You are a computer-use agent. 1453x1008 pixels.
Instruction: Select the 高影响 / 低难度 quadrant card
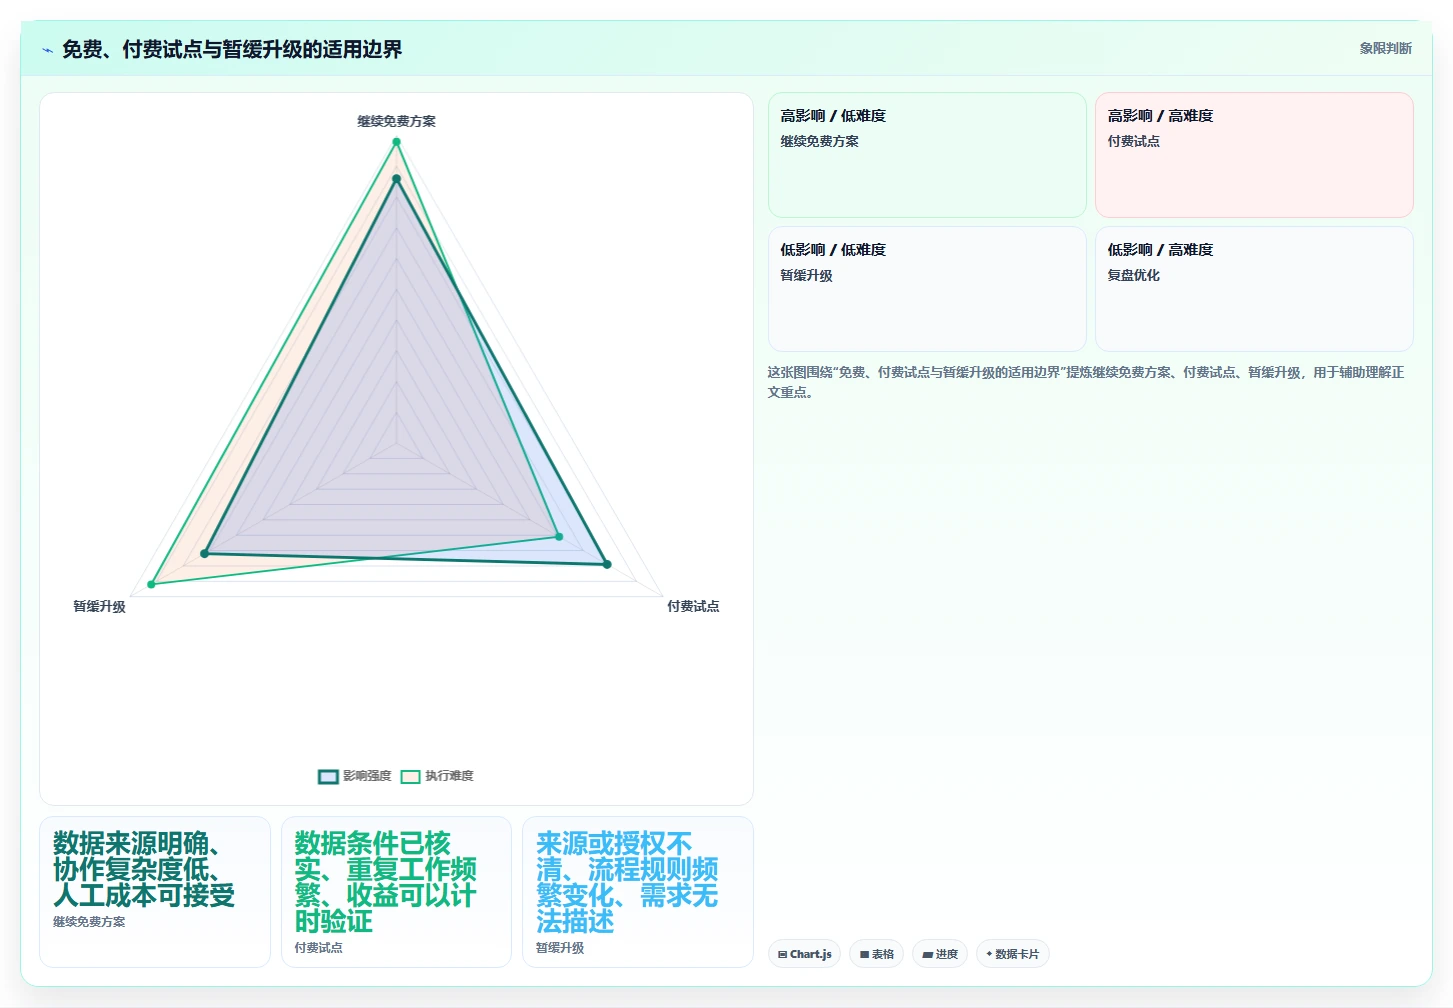[x=927, y=155]
